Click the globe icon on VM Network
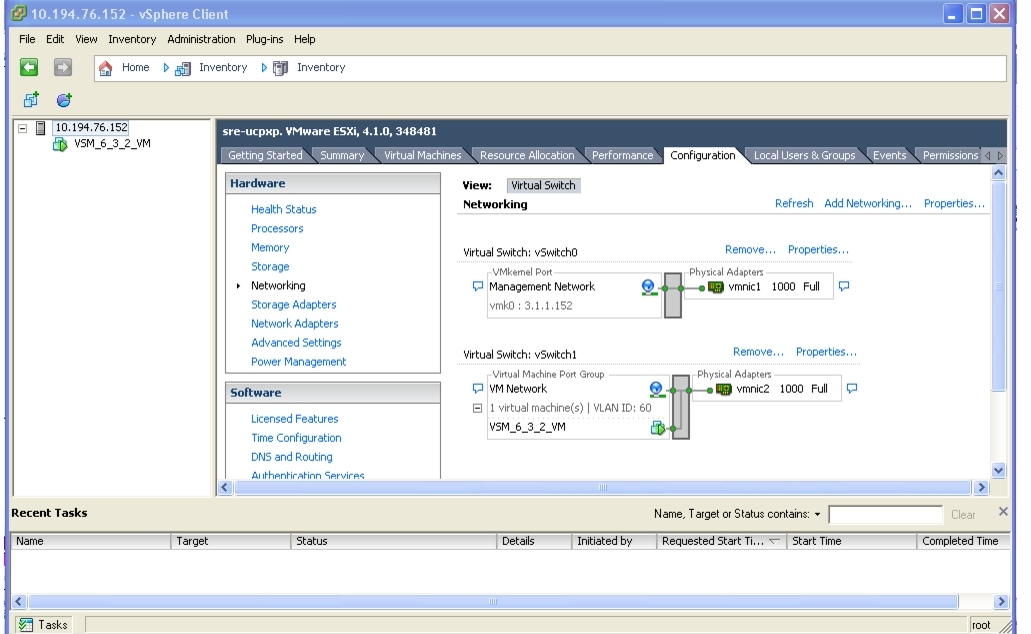The width and height of the screenshot is (1031, 634). pyautogui.click(x=656, y=388)
